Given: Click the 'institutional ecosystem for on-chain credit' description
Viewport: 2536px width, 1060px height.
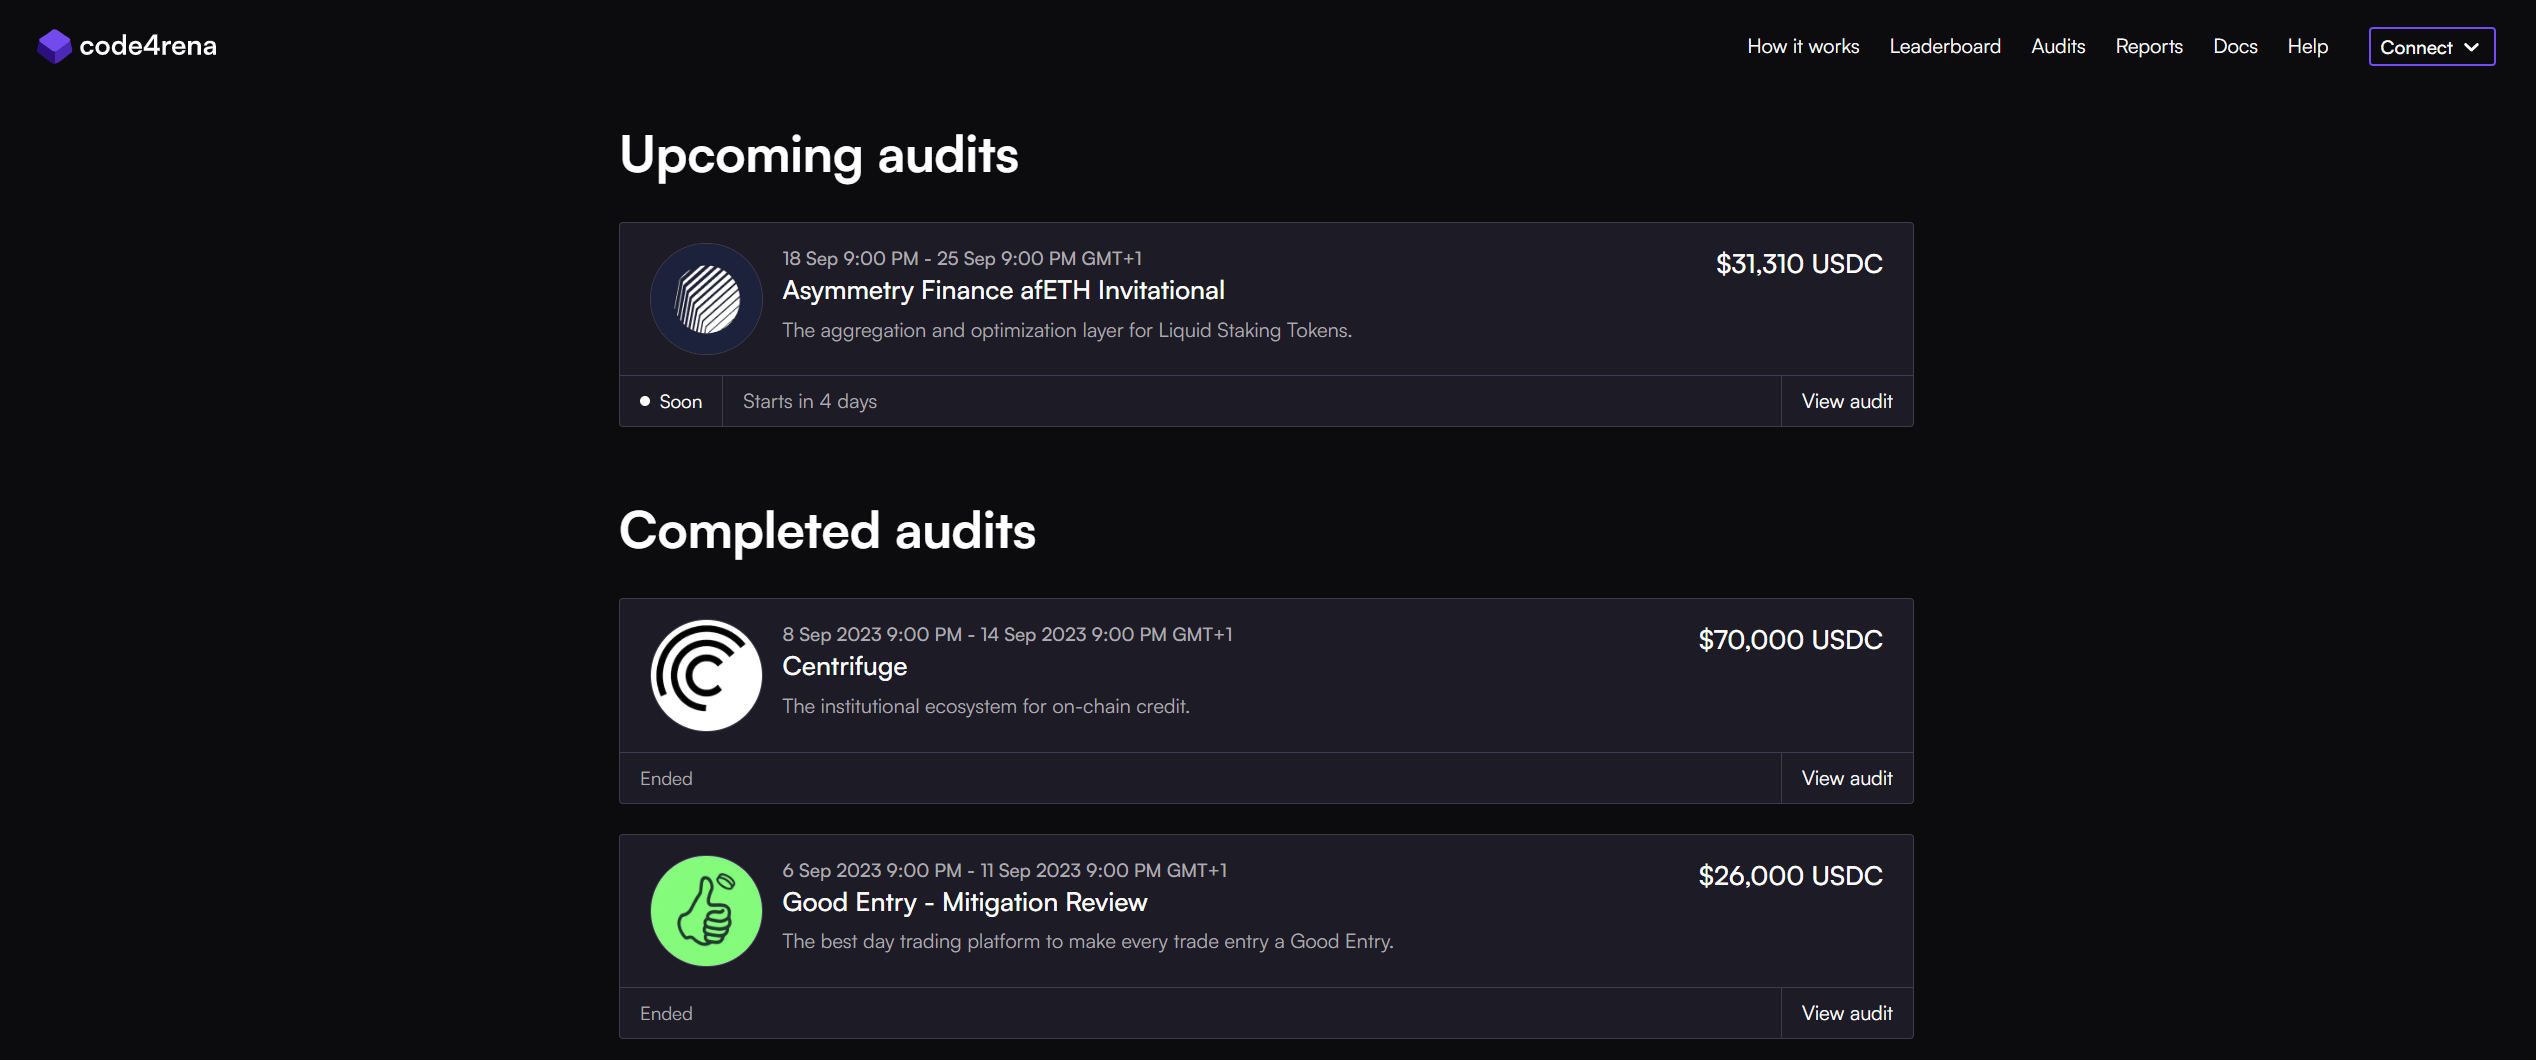Looking at the screenshot, I should 986,706.
